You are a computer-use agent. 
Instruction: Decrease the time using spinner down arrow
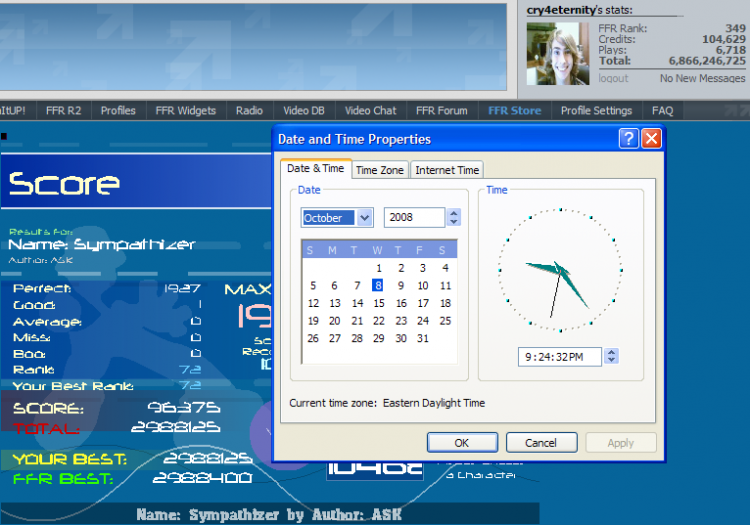pyautogui.click(x=611, y=360)
